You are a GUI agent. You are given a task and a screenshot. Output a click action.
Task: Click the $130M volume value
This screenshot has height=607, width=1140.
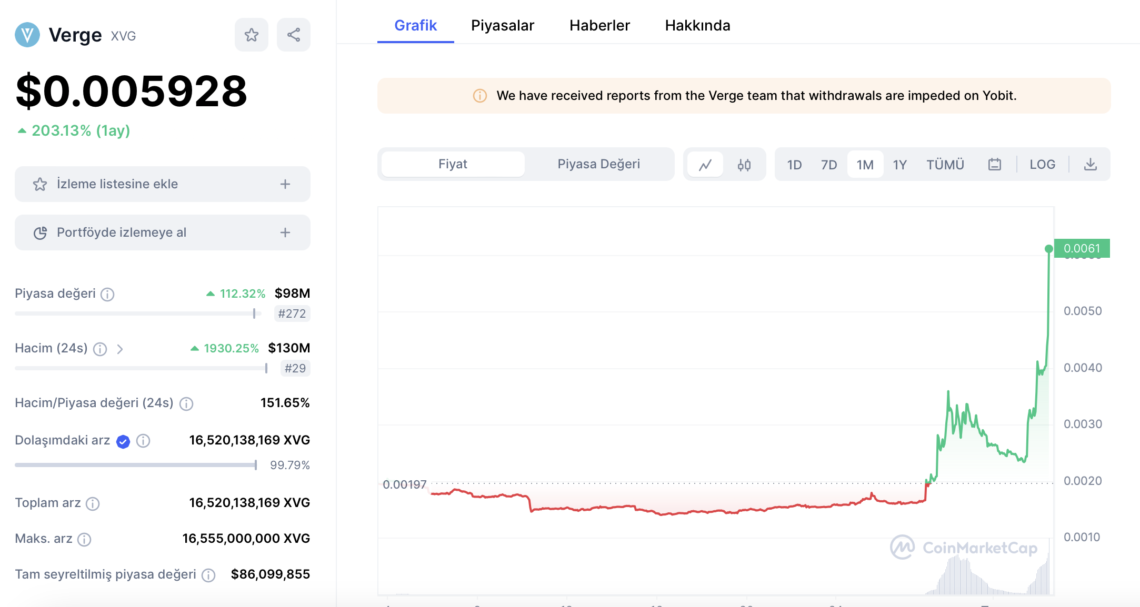coord(289,348)
